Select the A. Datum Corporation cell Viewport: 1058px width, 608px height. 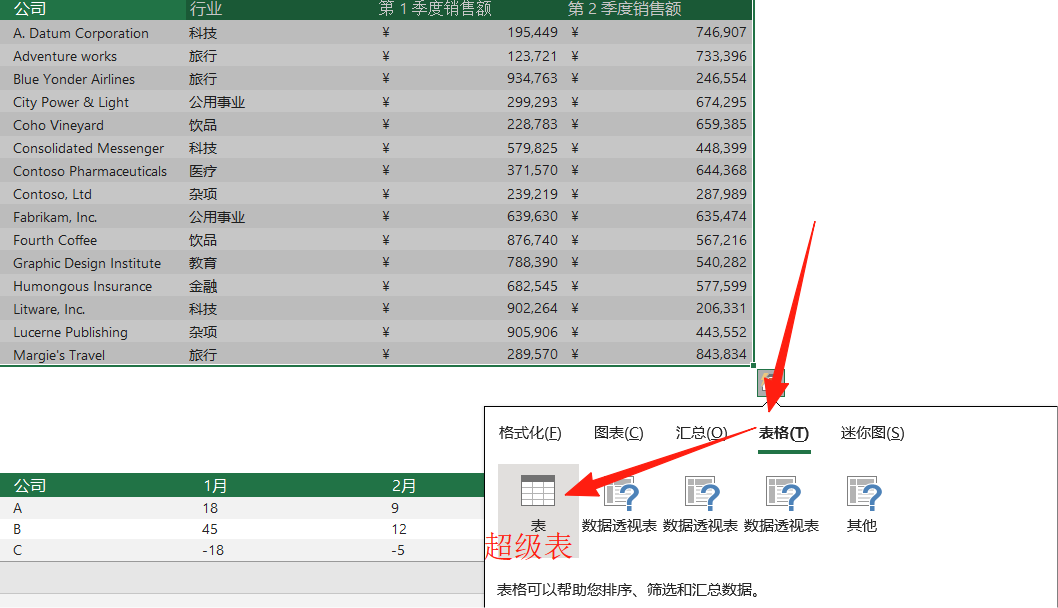80,33
